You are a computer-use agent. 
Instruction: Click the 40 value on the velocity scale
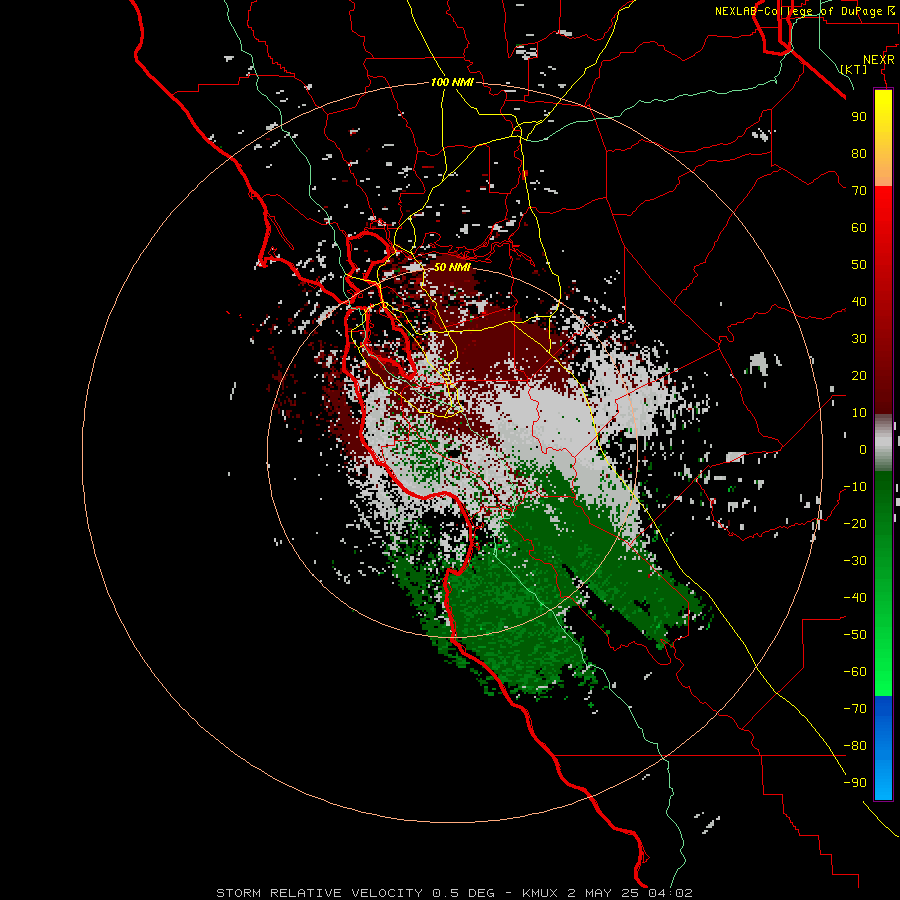(859, 302)
